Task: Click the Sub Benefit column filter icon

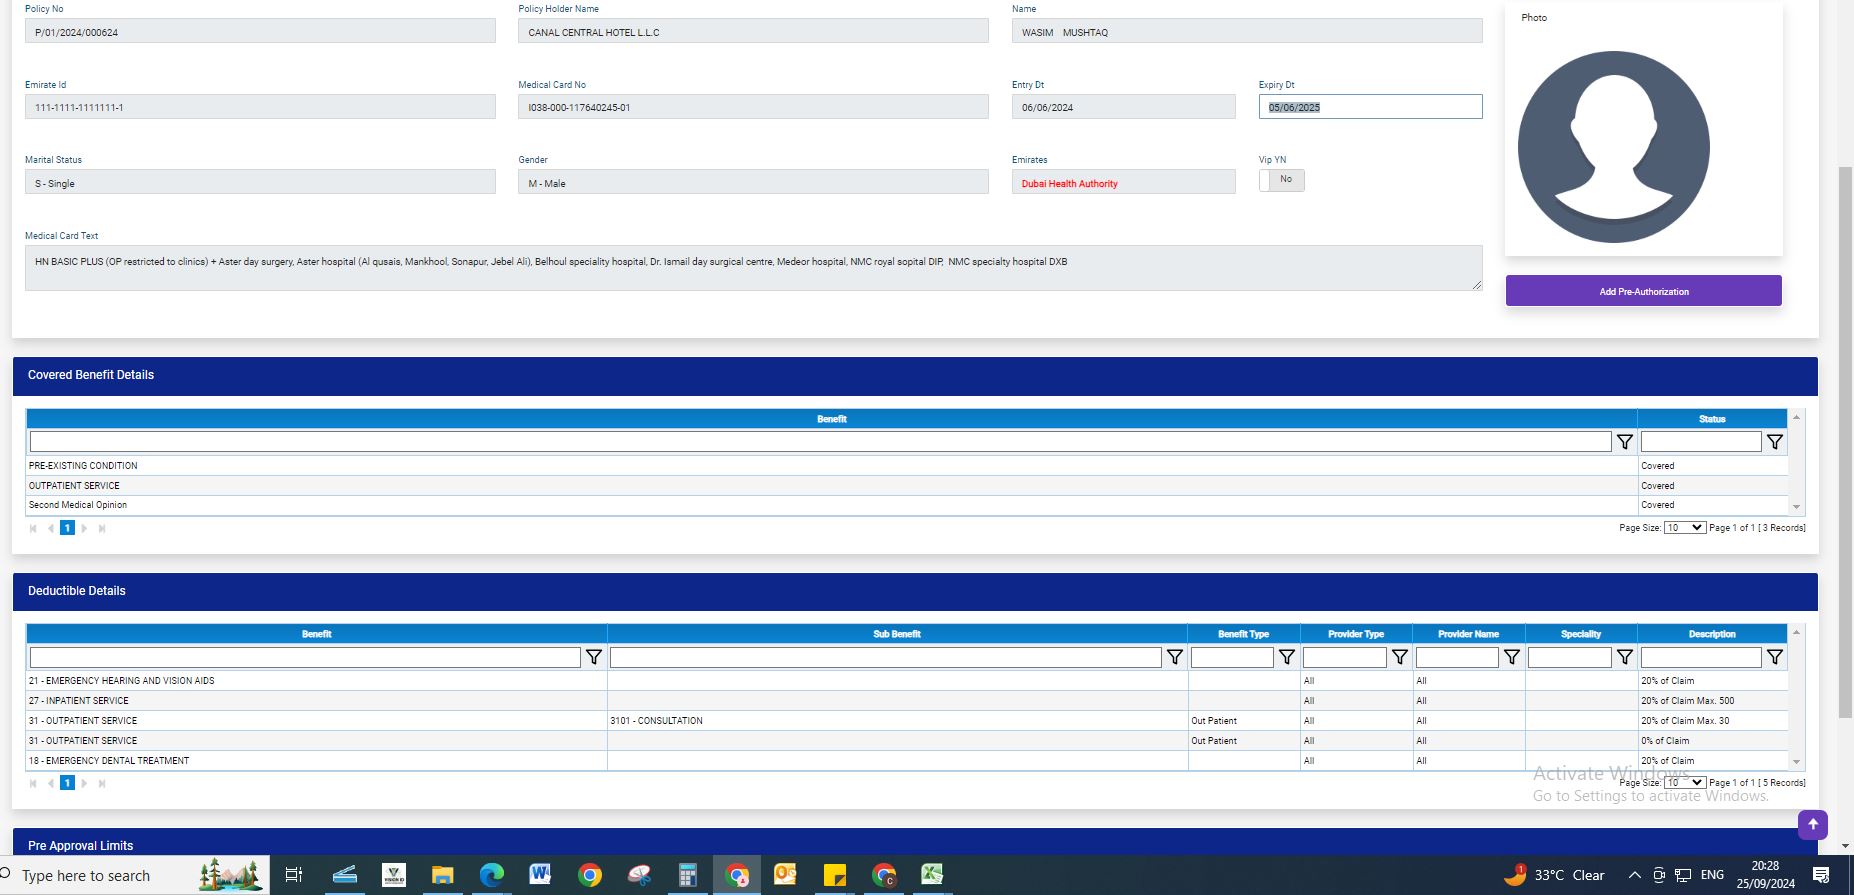Action: point(1175,657)
